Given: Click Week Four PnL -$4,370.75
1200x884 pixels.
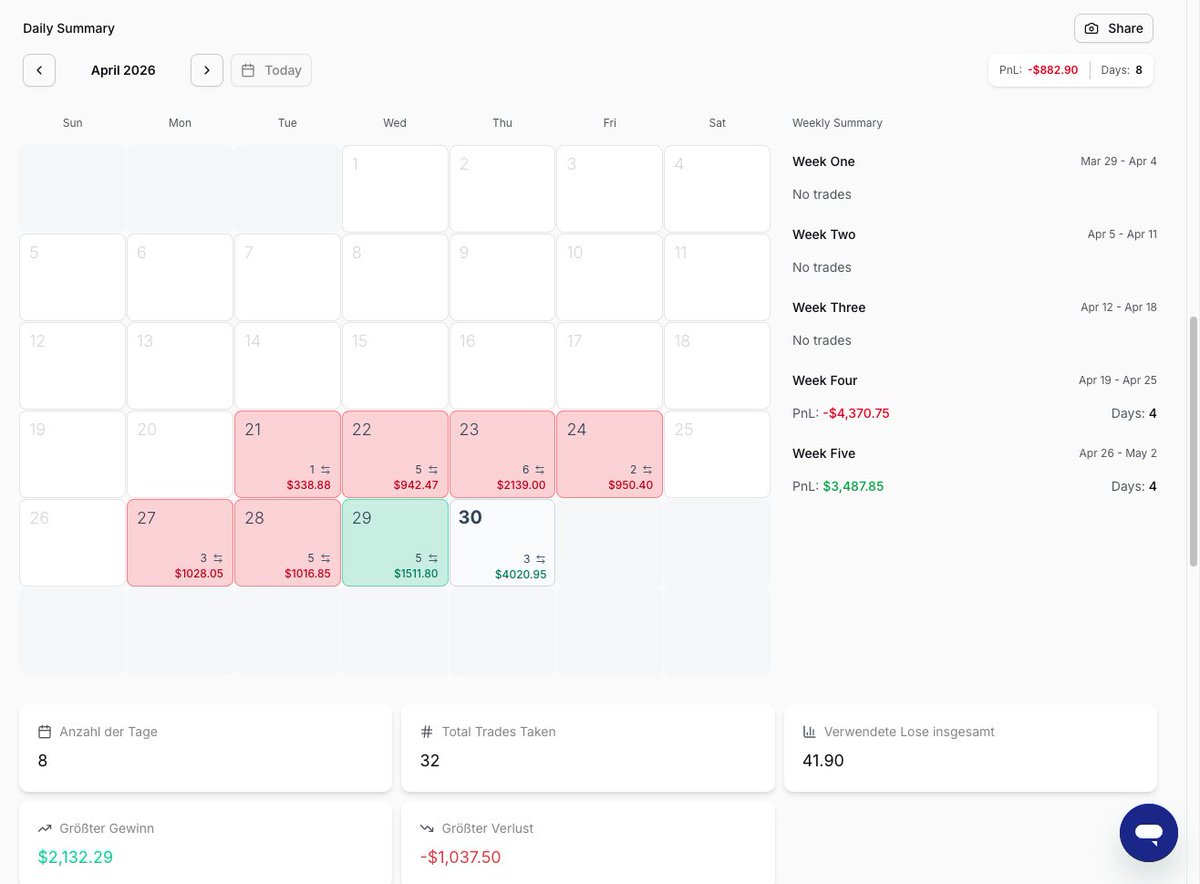Looking at the screenshot, I should pos(856,413).
